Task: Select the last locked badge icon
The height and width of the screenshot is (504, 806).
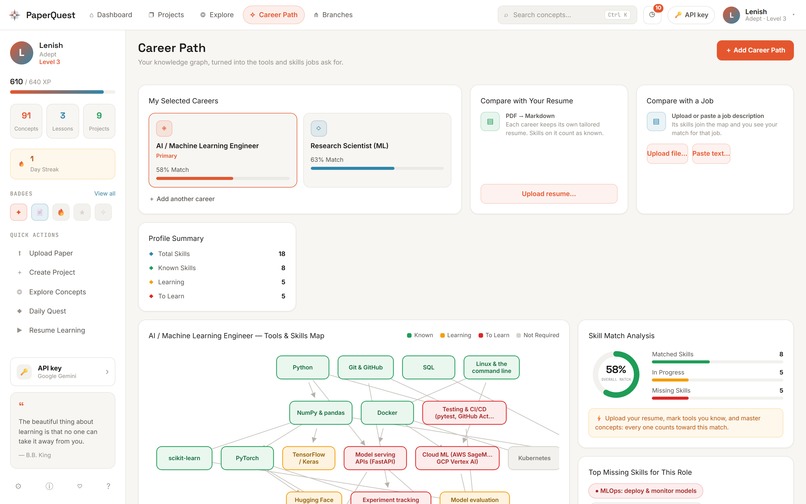Action: [x=103, y=212]
